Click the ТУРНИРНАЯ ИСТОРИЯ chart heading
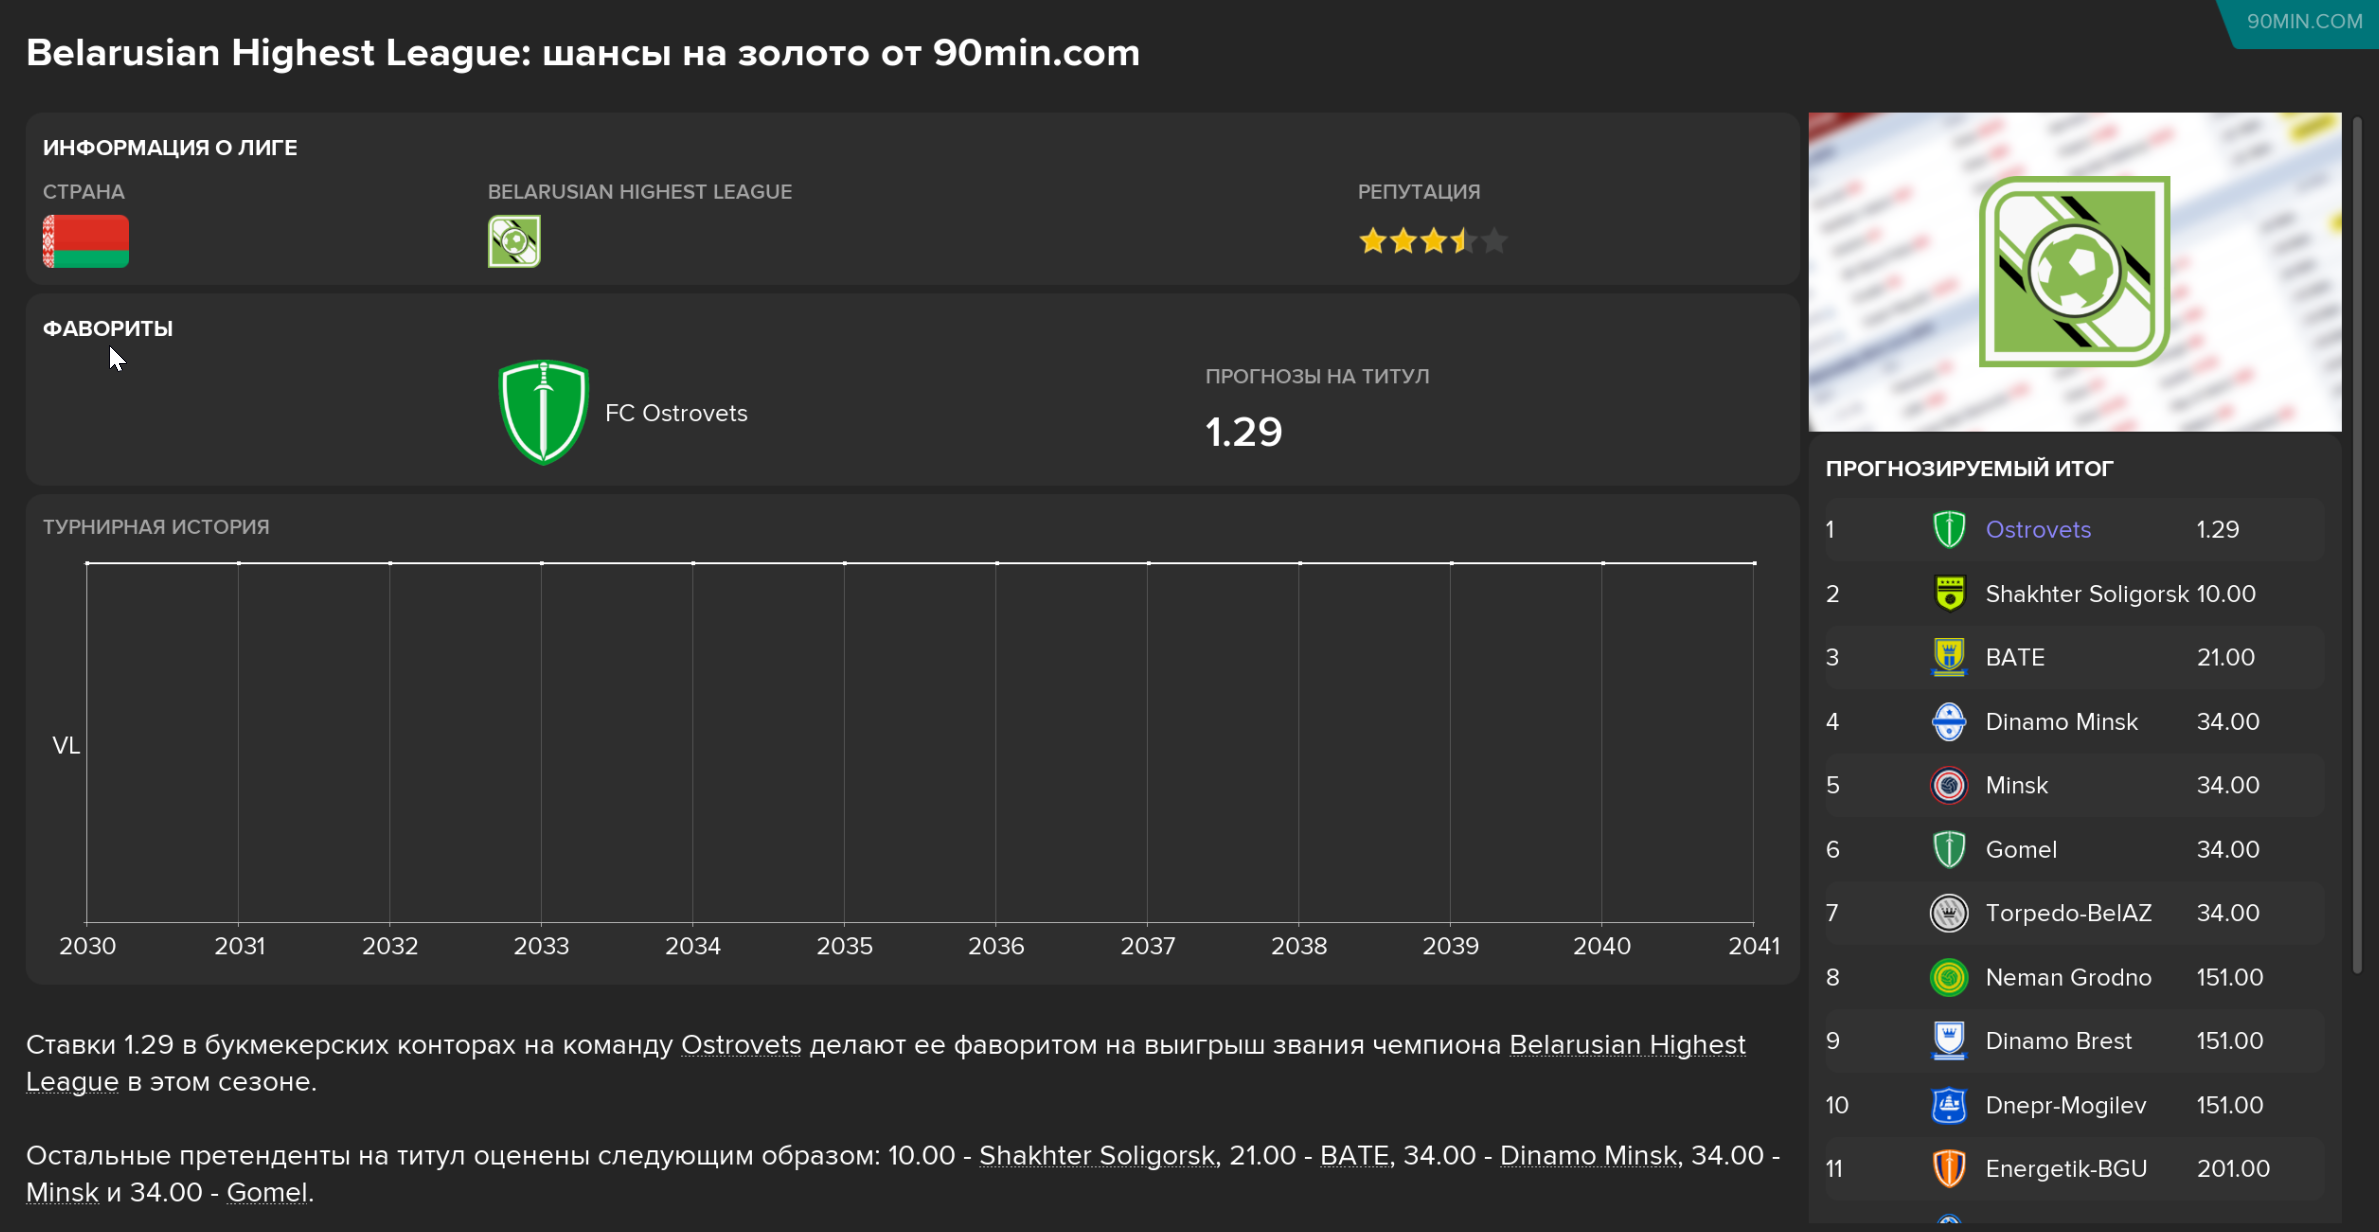The height and width of the screenshot is (1232, 2379). coord(156,527)
